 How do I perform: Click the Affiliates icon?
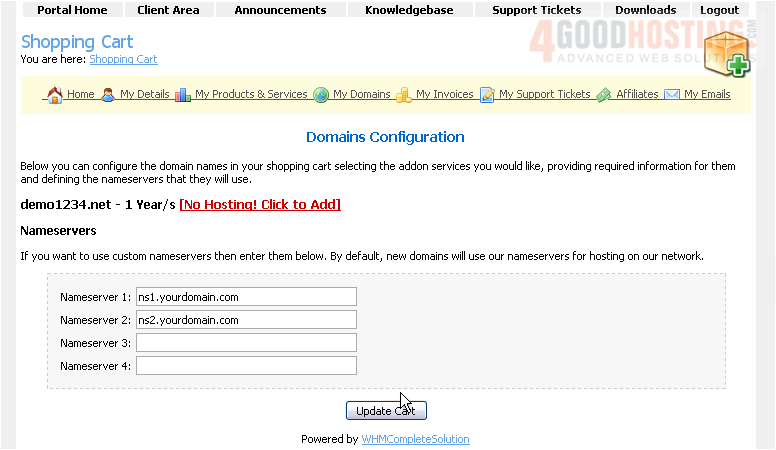point(604,95)
